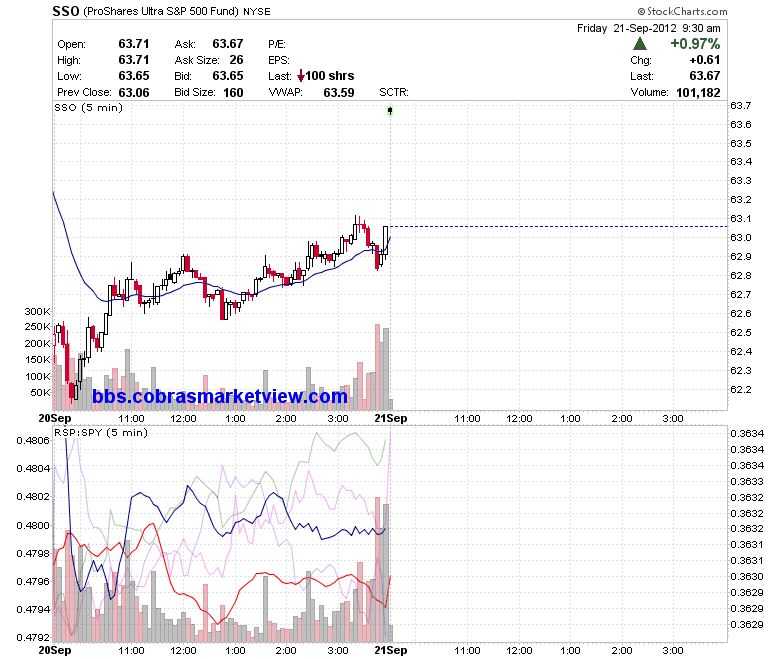Click the Open value 63.71
780x659 pixels.
pyautogui.click(x=134, y=44)
